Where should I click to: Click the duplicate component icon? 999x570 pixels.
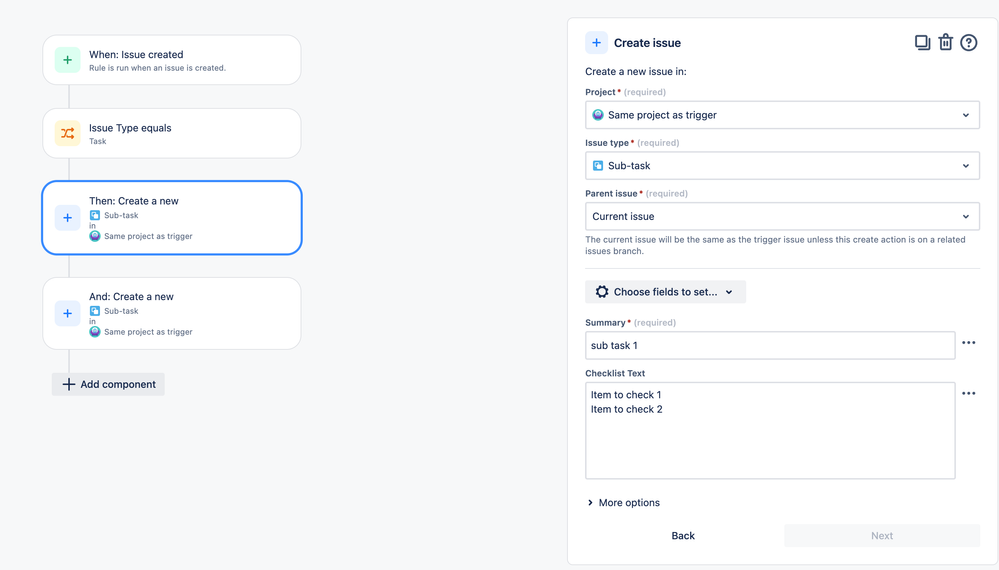click(x=922, y=43)
